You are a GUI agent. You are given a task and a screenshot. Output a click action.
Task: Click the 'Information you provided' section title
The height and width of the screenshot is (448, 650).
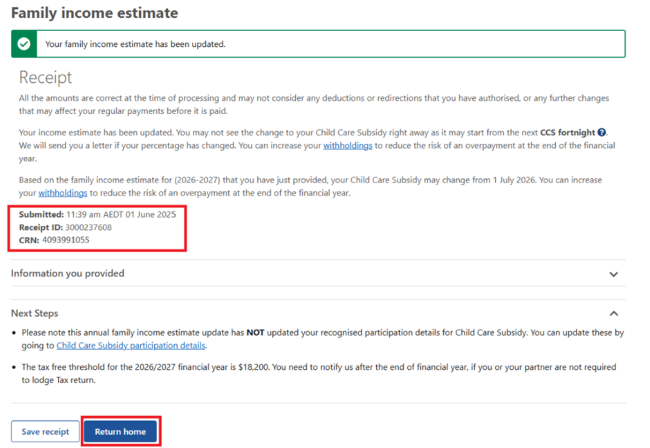67,273
